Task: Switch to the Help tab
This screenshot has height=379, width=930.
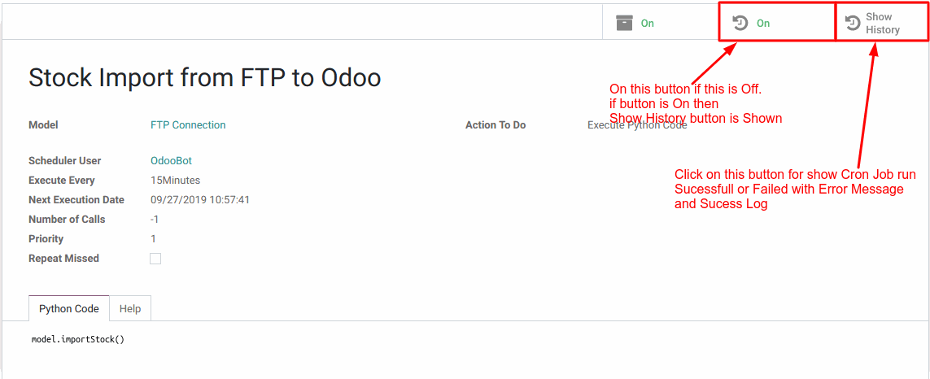Action: [130, 308]
